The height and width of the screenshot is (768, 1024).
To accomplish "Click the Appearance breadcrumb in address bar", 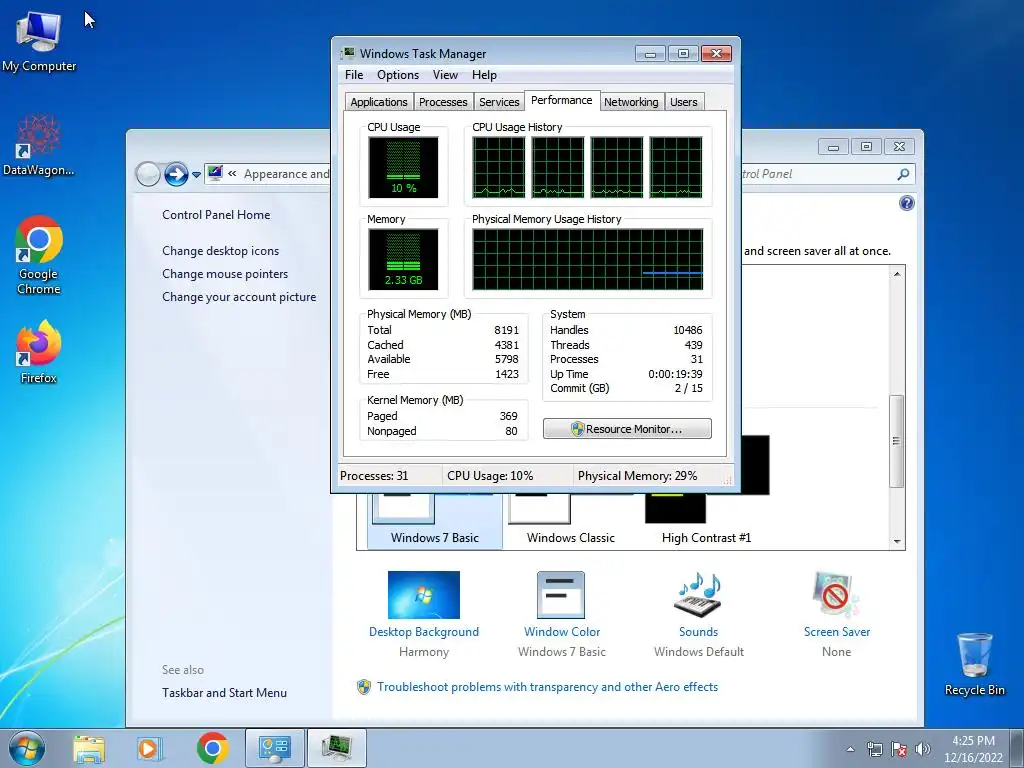I will 286,174.
